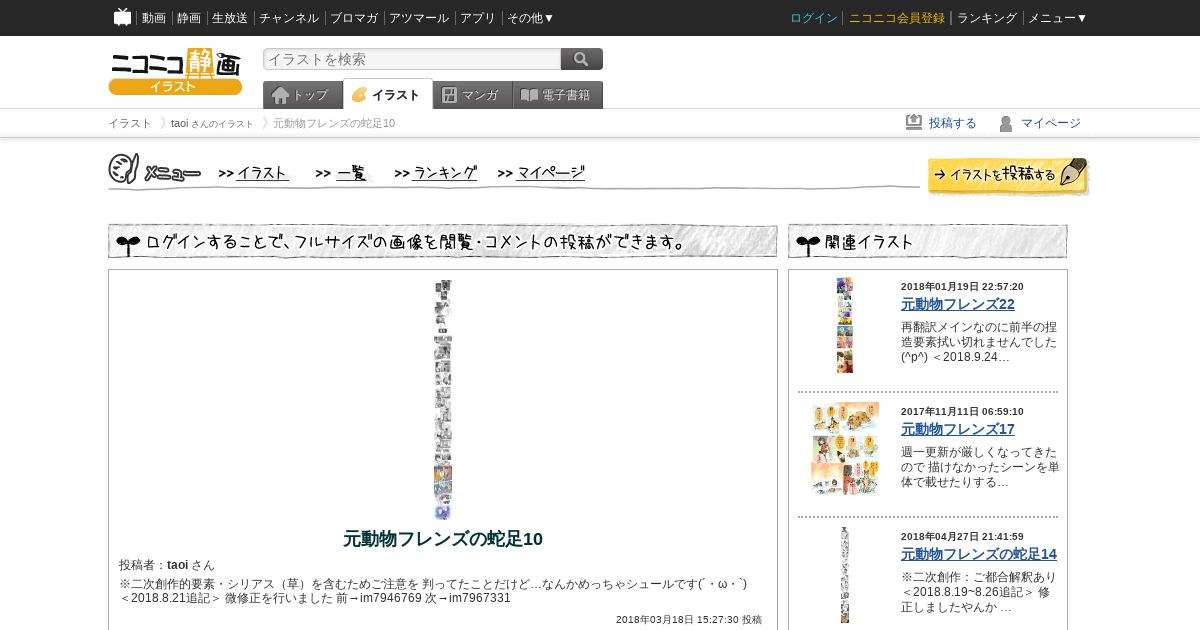Click the マイページ header link text
Image resolution: width=1200 pixels, height=630 pixels.
[1051, 123]
